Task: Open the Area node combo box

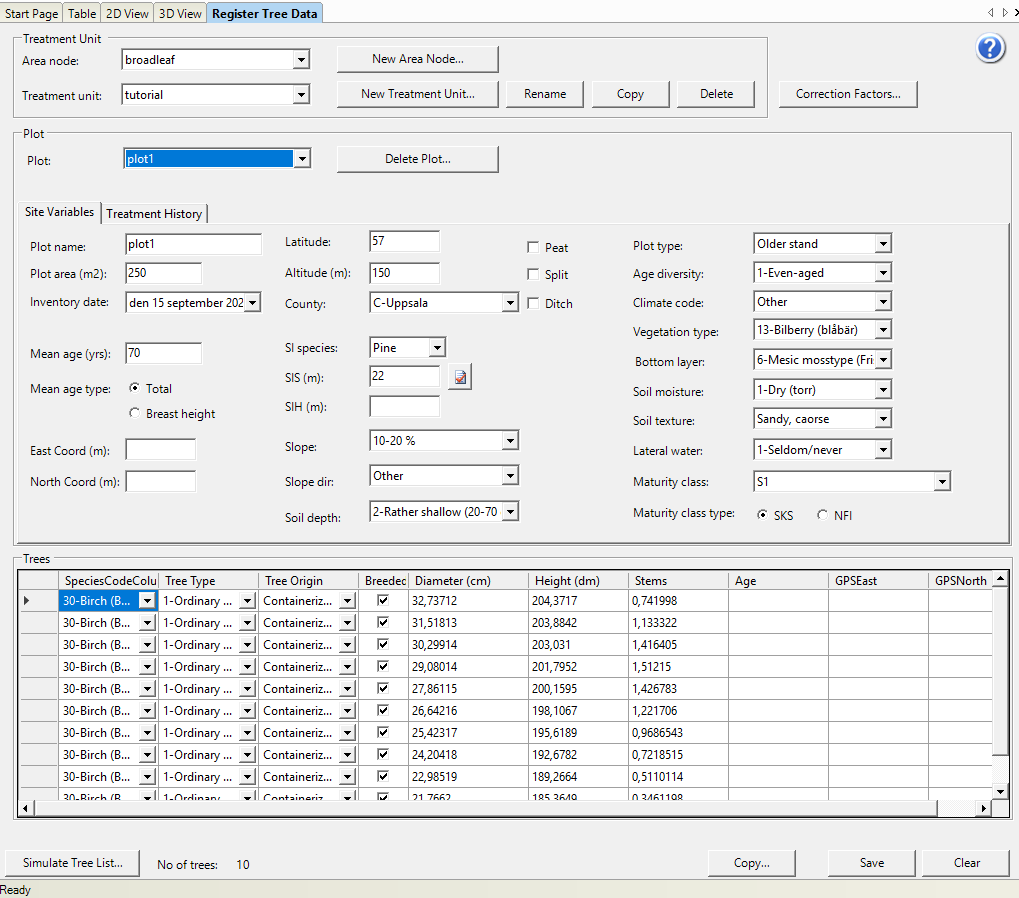Action: coord(301,60)
